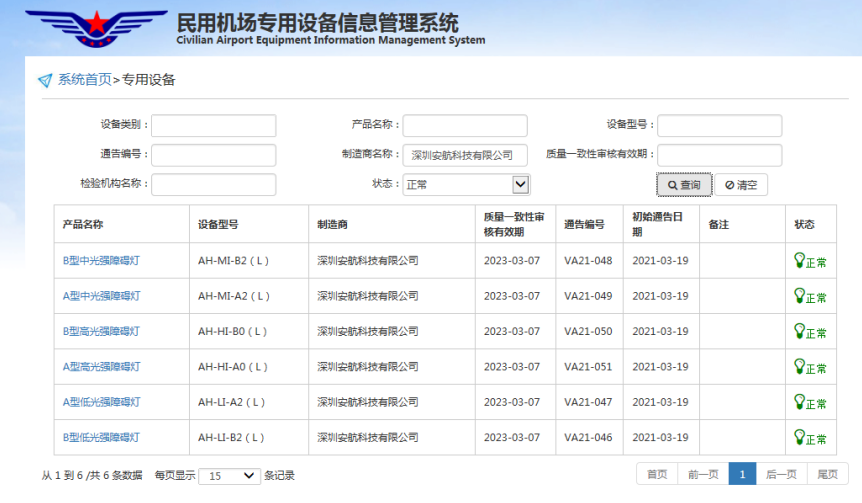
Task: Open the 状态 dropdown showing 正常
Action: [x=466, y=184]
